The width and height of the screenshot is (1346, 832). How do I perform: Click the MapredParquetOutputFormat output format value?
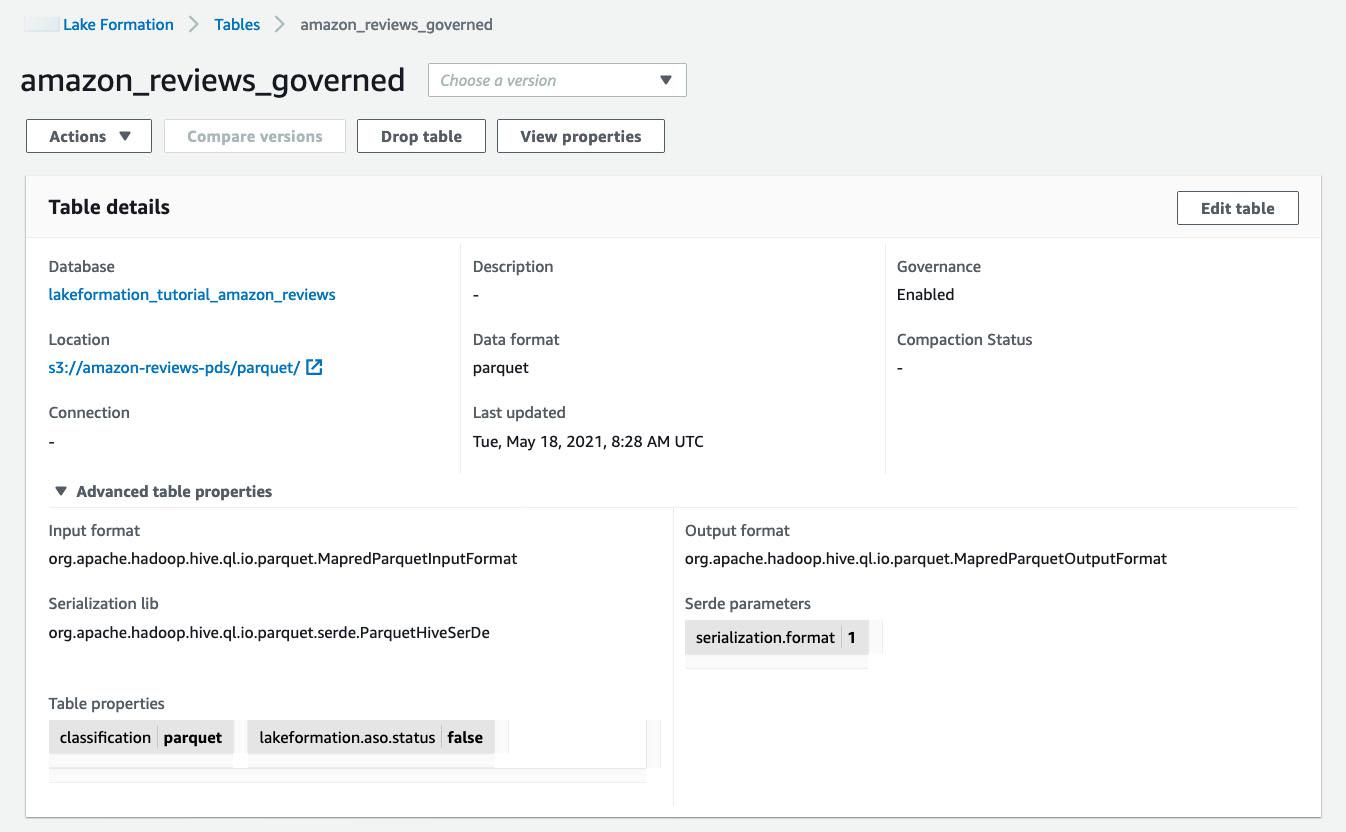click(925, 558)
